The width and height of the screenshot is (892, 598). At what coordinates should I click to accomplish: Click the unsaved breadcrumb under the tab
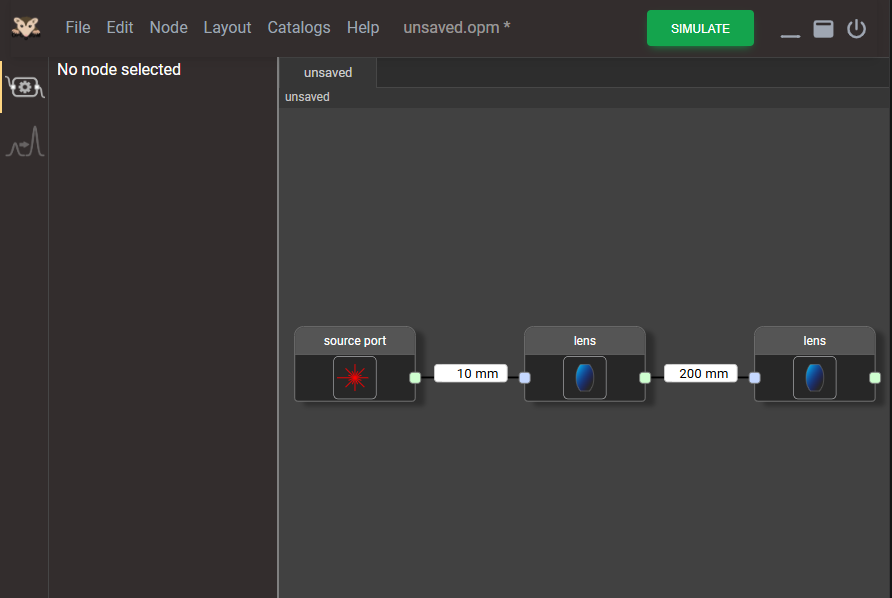(x=307, y=97)
